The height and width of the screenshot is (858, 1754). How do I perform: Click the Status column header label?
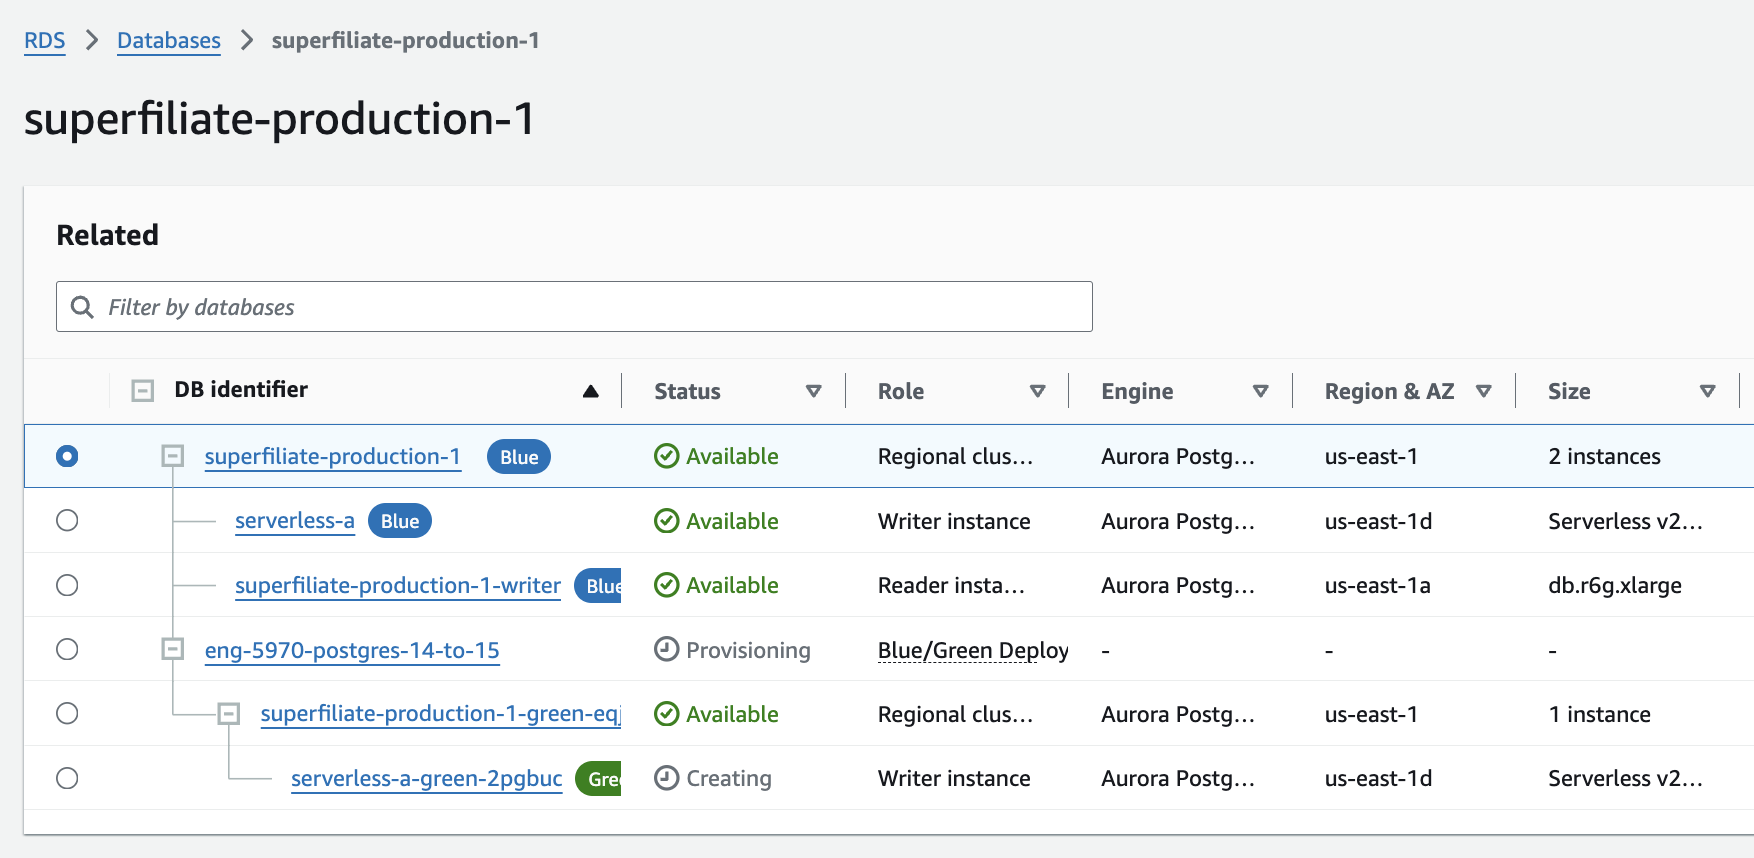pyautogui.click(x=688, y=391)
